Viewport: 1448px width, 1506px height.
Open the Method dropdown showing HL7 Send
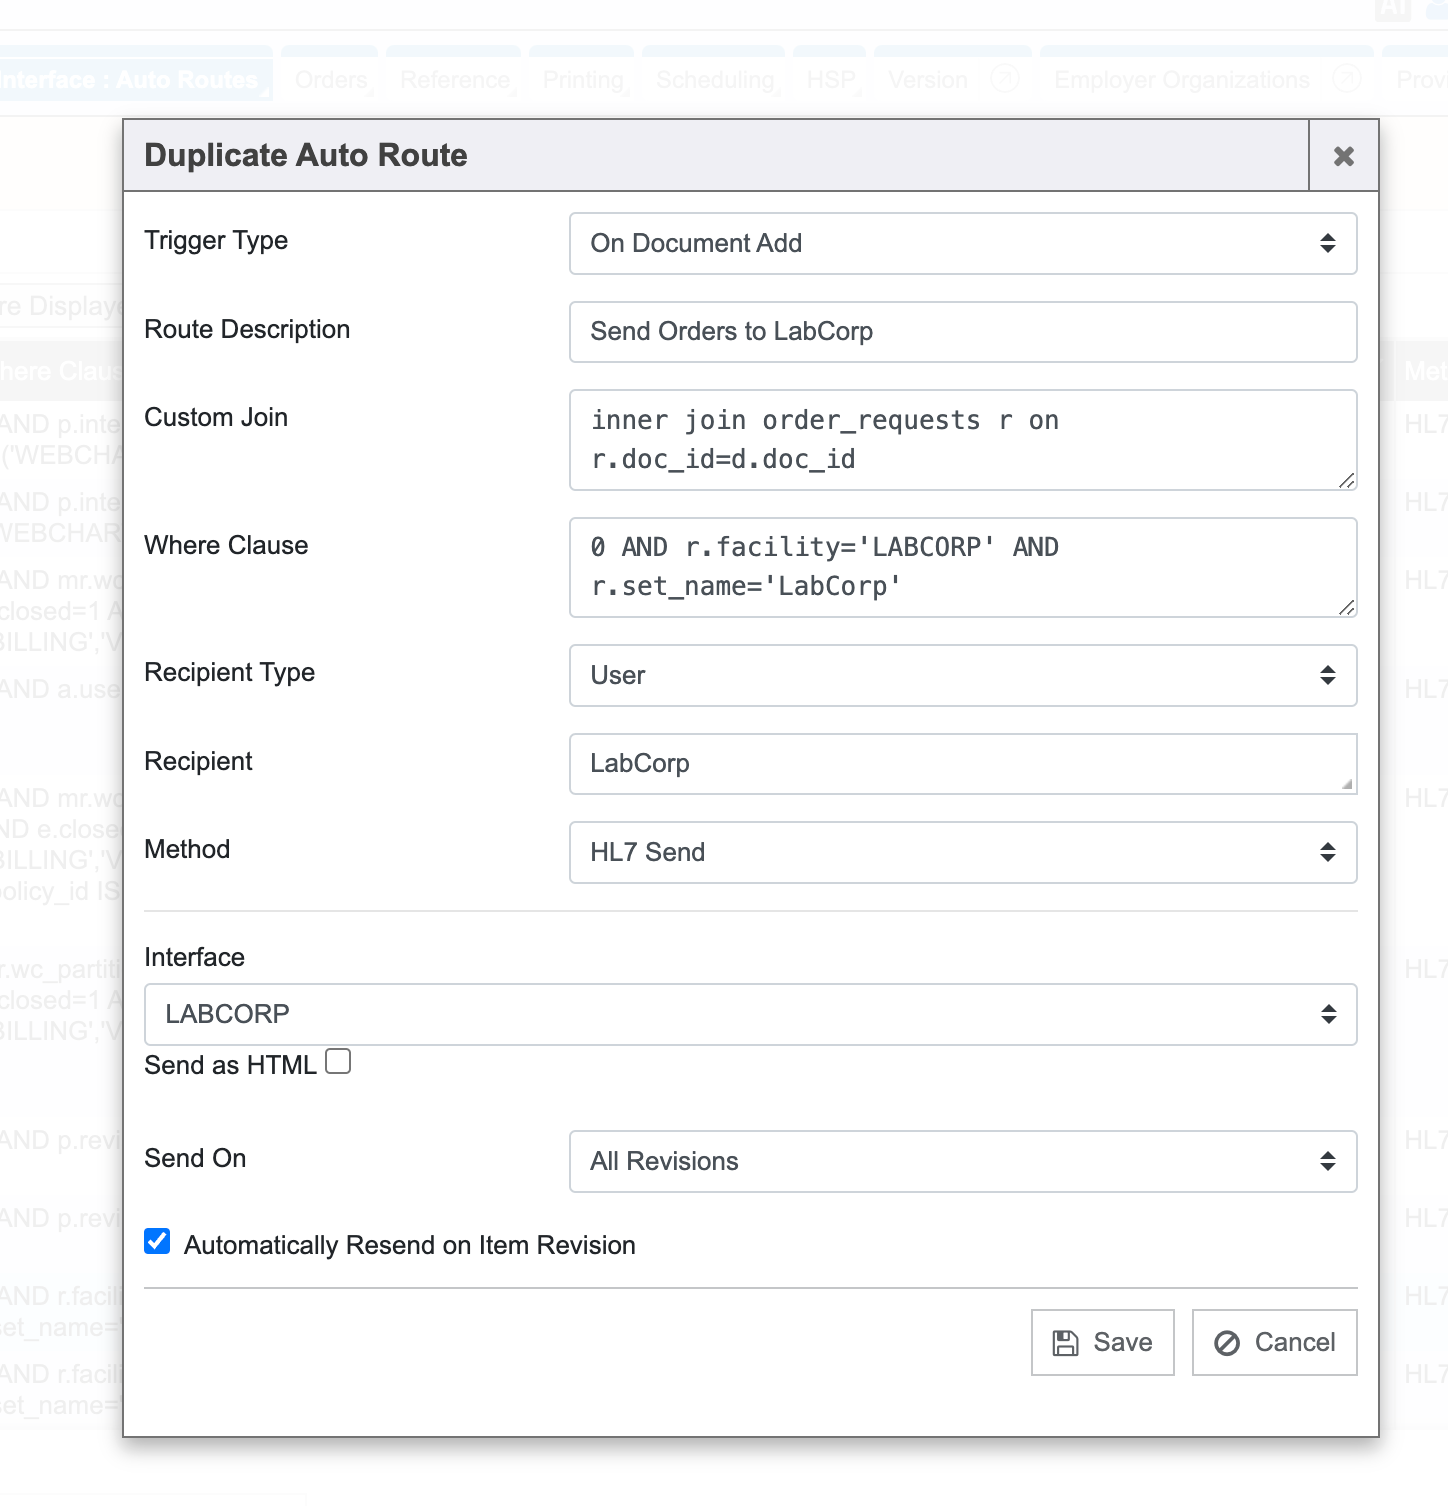point(962,853)
